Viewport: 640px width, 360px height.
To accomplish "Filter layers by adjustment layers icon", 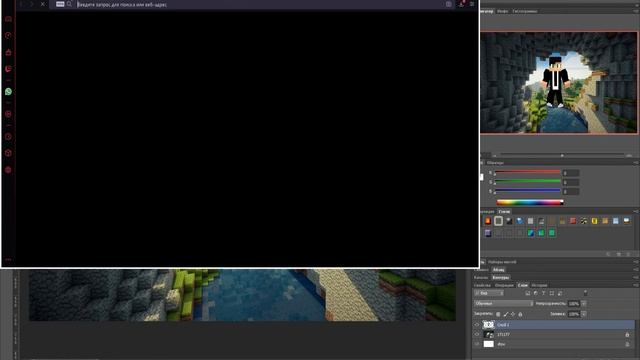I will (536, 293).
